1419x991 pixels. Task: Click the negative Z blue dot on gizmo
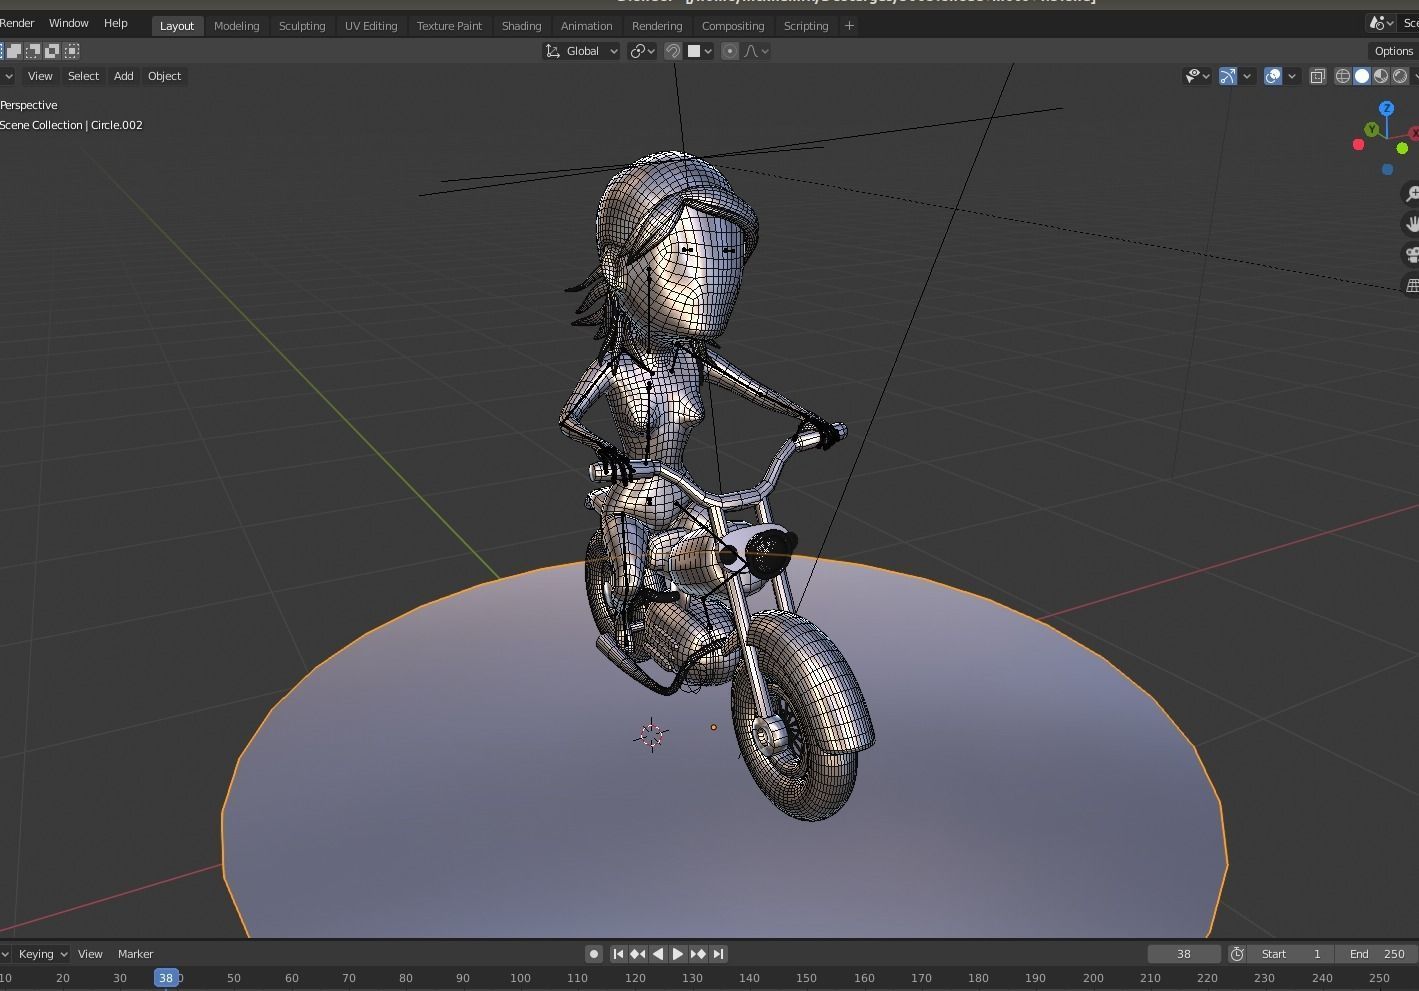1387,169
